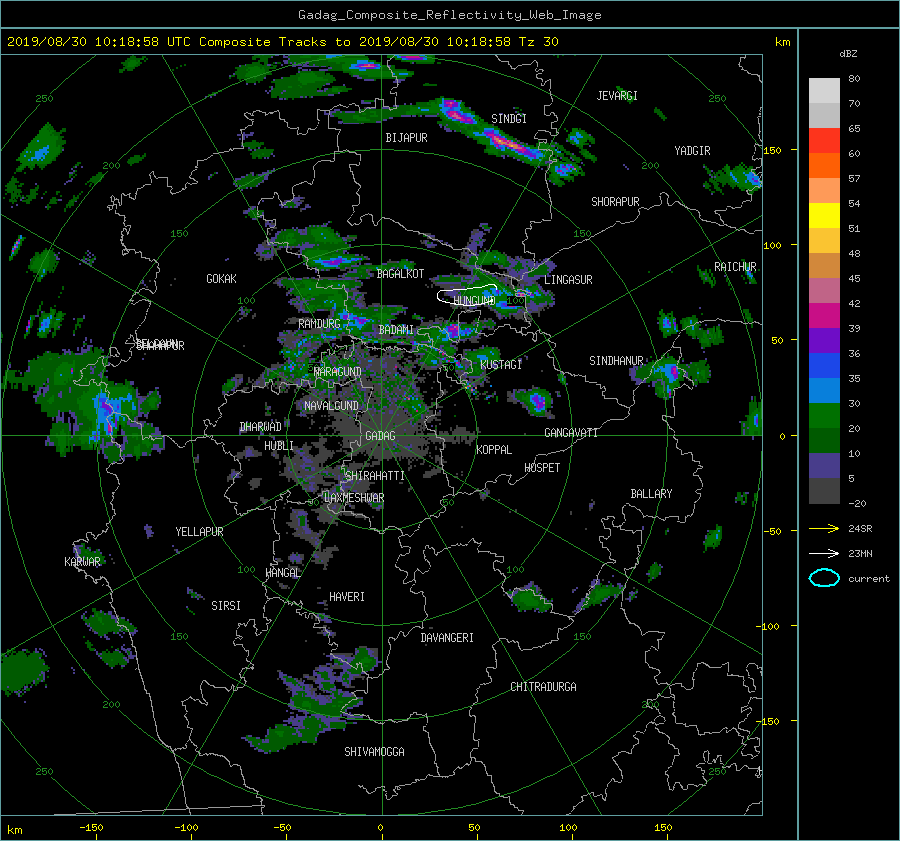Click the GOKAK city label
The height and width of the screenshot is (841, 900).
pos(222,279)
